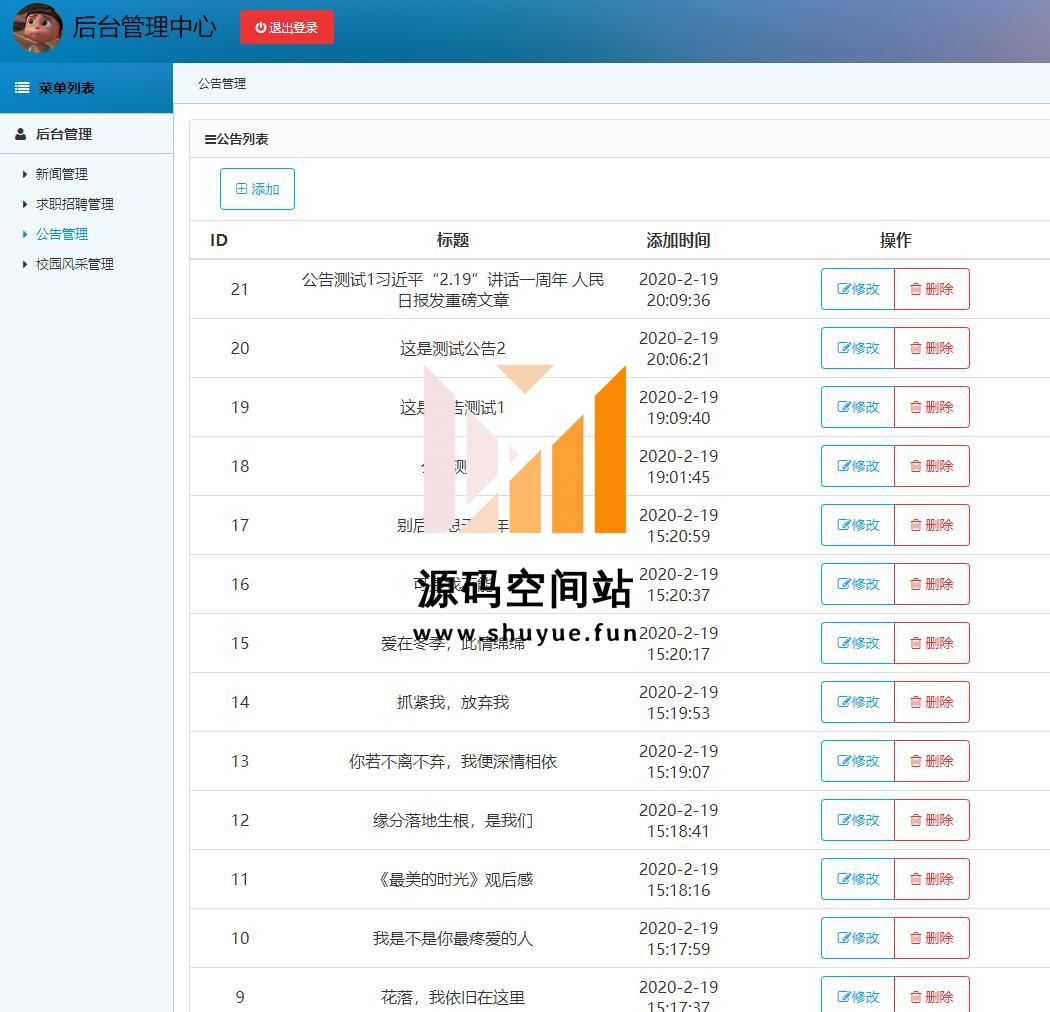Click the edit pencil icon in row 17
Image resolution: width=1050 pixels, height=1012 pixels.
pos(843,525)
